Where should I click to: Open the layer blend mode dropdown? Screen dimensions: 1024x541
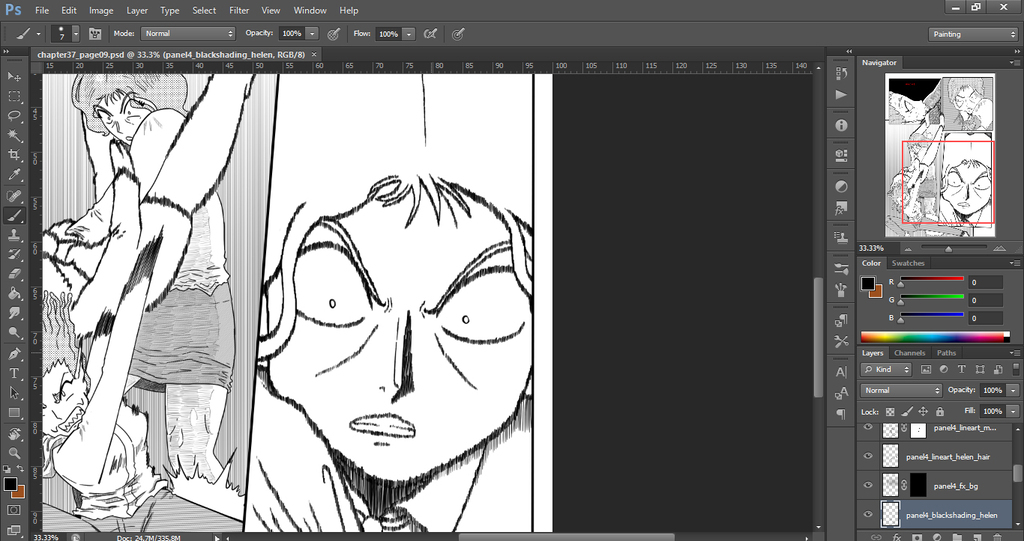(x=902, y=390)
